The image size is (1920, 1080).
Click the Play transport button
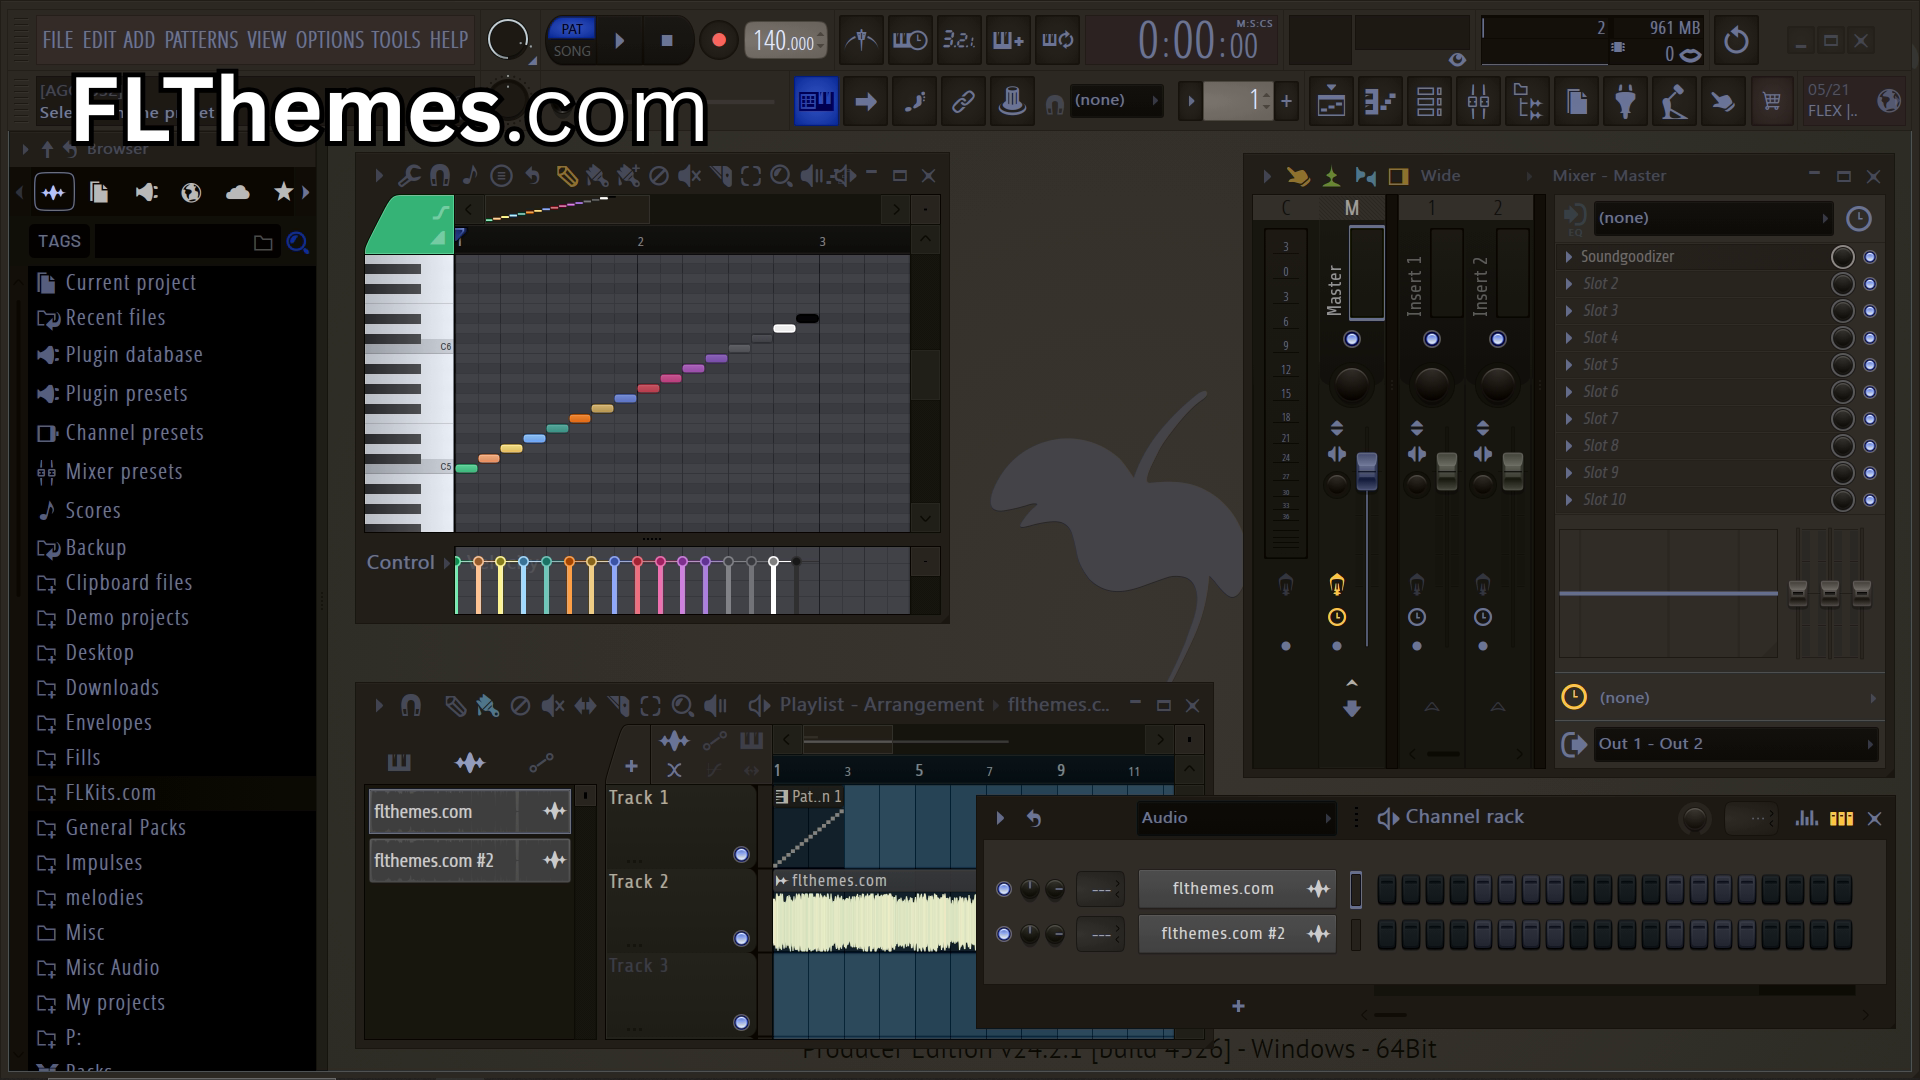click(620, 41)
